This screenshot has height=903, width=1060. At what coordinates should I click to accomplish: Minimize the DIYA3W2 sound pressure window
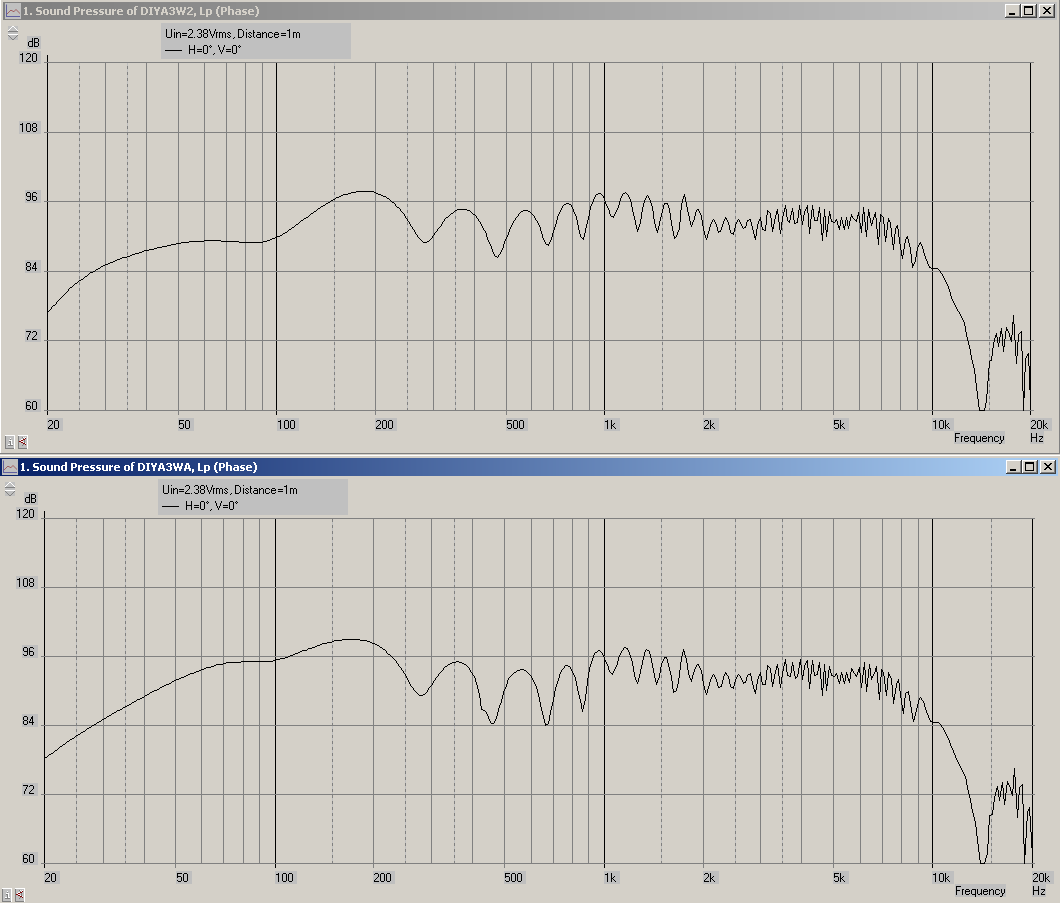(1012, 11)
